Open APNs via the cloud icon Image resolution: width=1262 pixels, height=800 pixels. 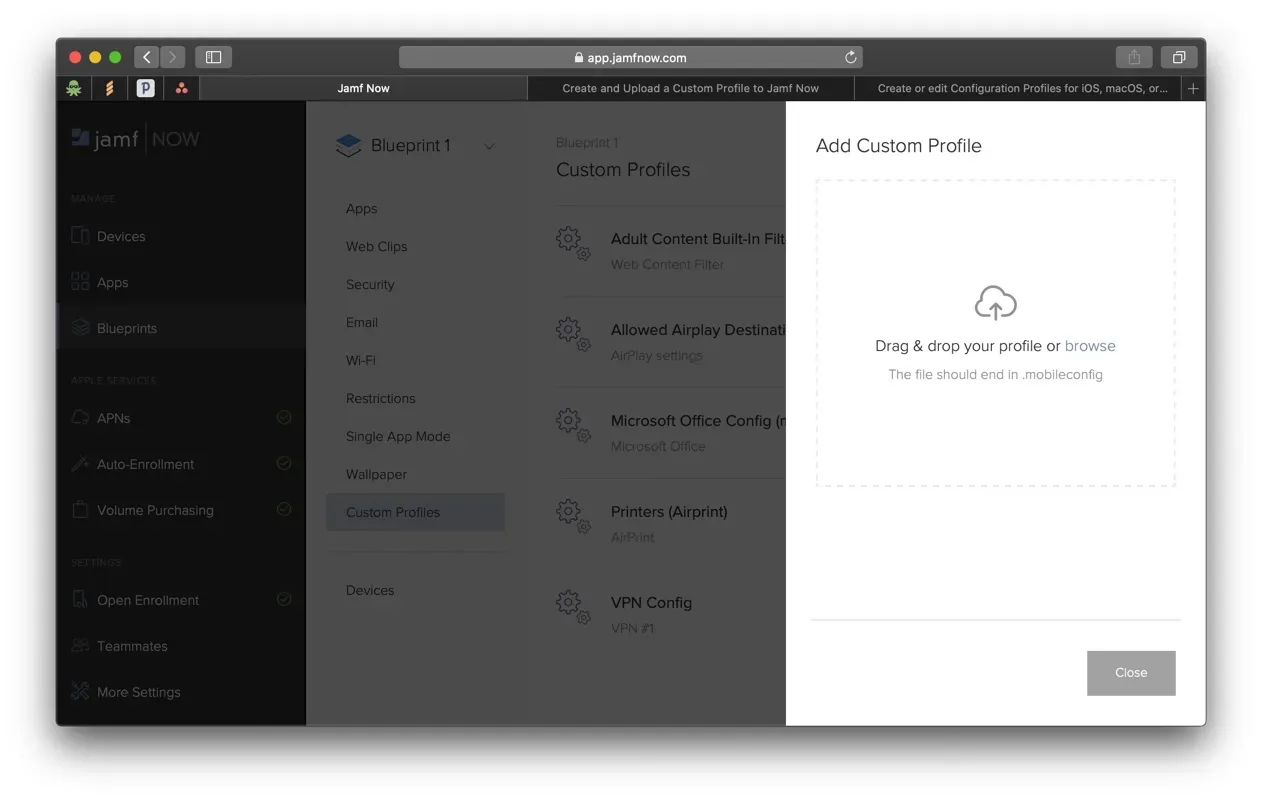[x=81, y=418]
